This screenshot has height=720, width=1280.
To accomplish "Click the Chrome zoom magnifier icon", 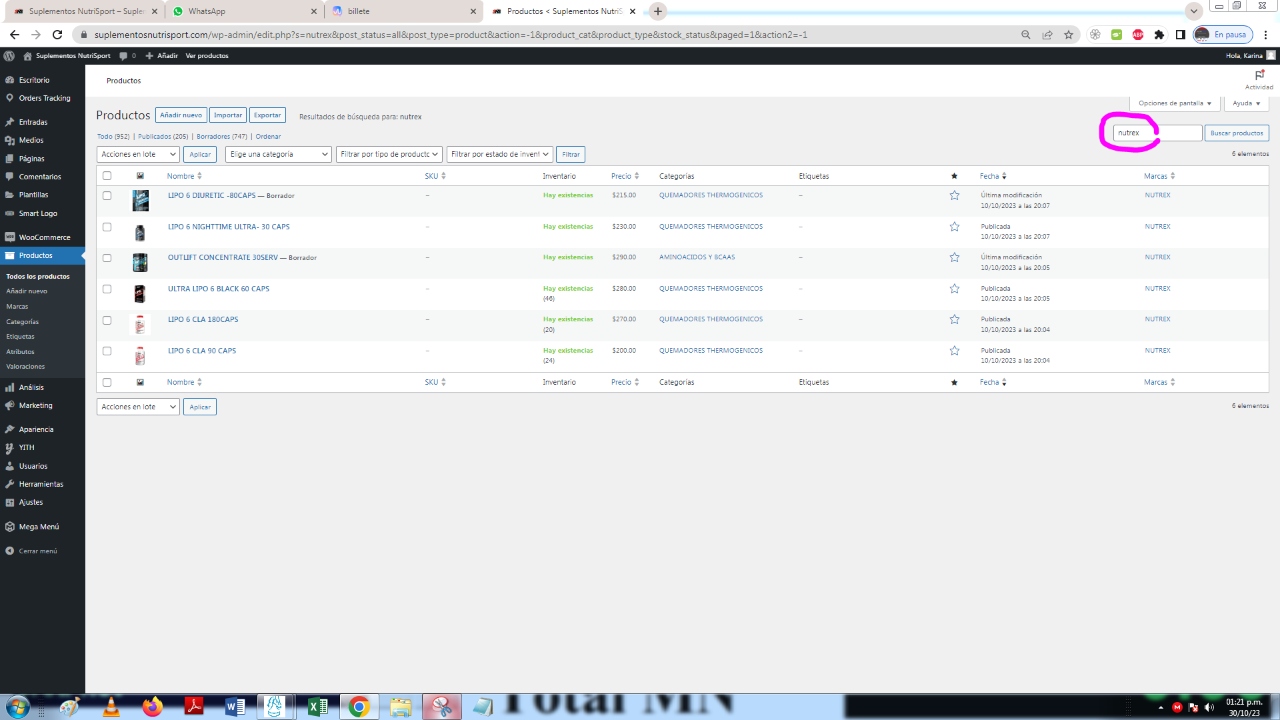I will click(x=1026, y=34).
